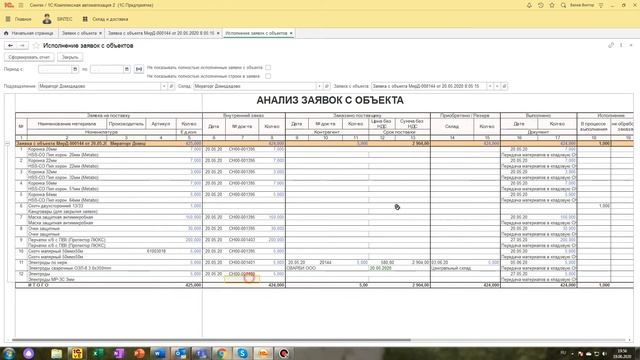Screen dimensions: 640x360
Task: Open the Склад value form icon
Action: 327,86
